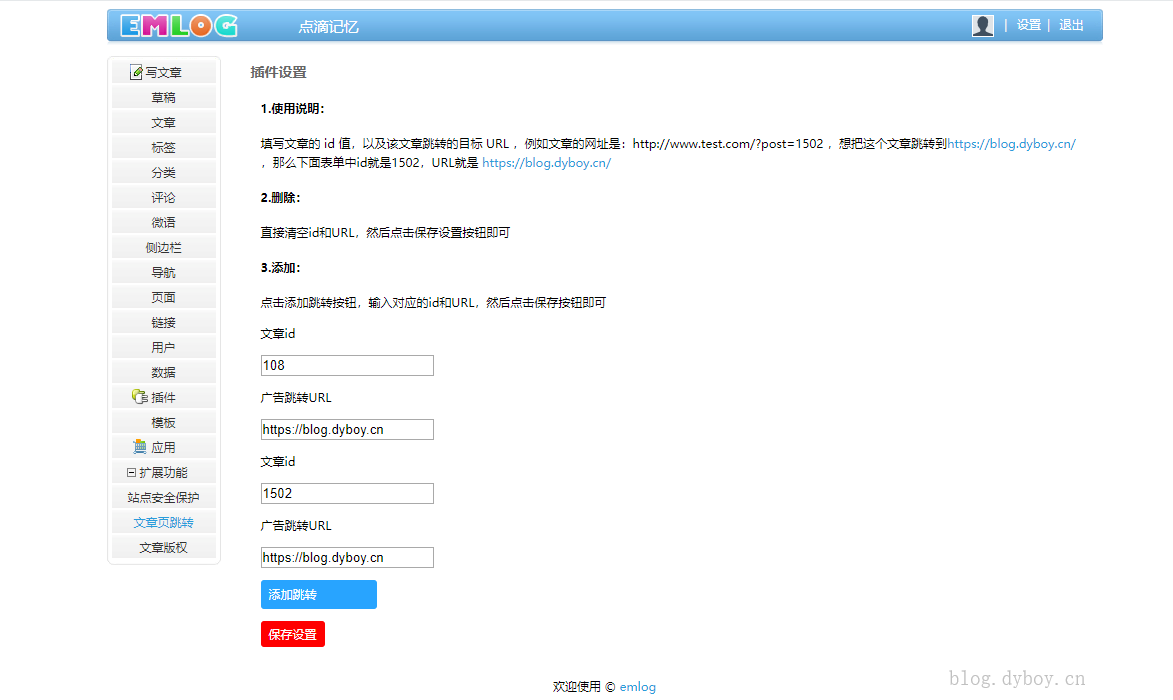
Task: Click the emlog link in the footer
Action: click(x=637, y=686)
